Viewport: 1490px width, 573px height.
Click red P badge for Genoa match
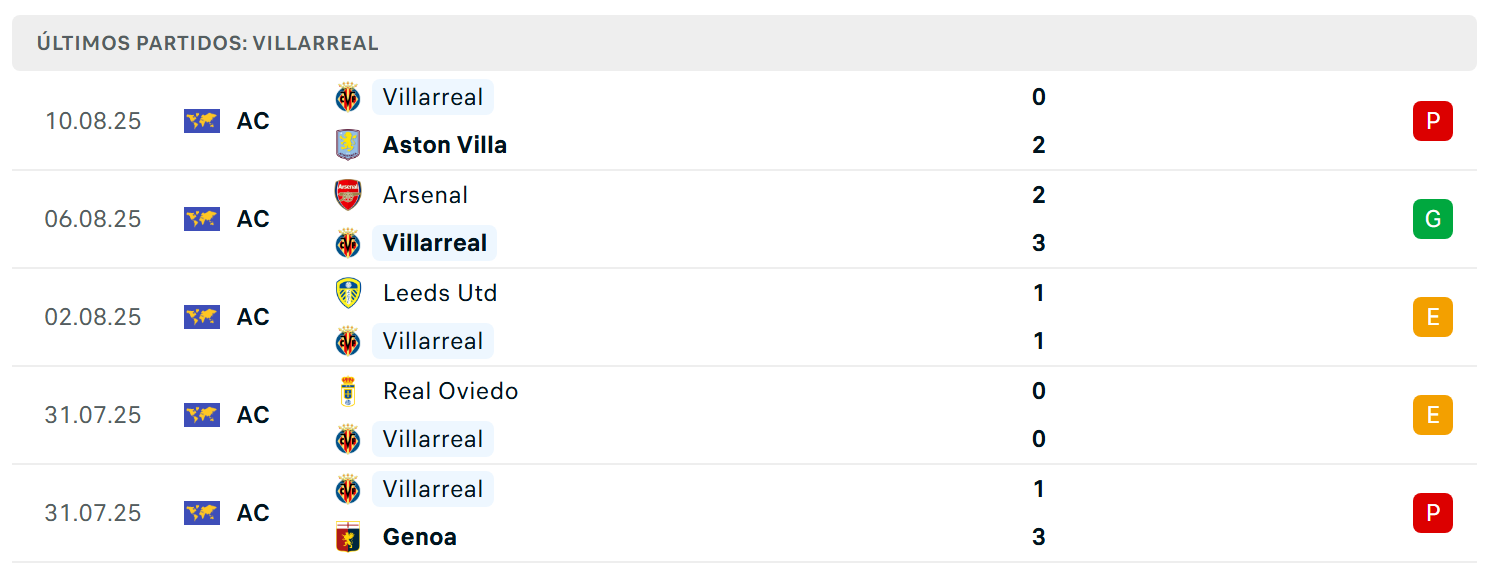[x=1432, y=513]
